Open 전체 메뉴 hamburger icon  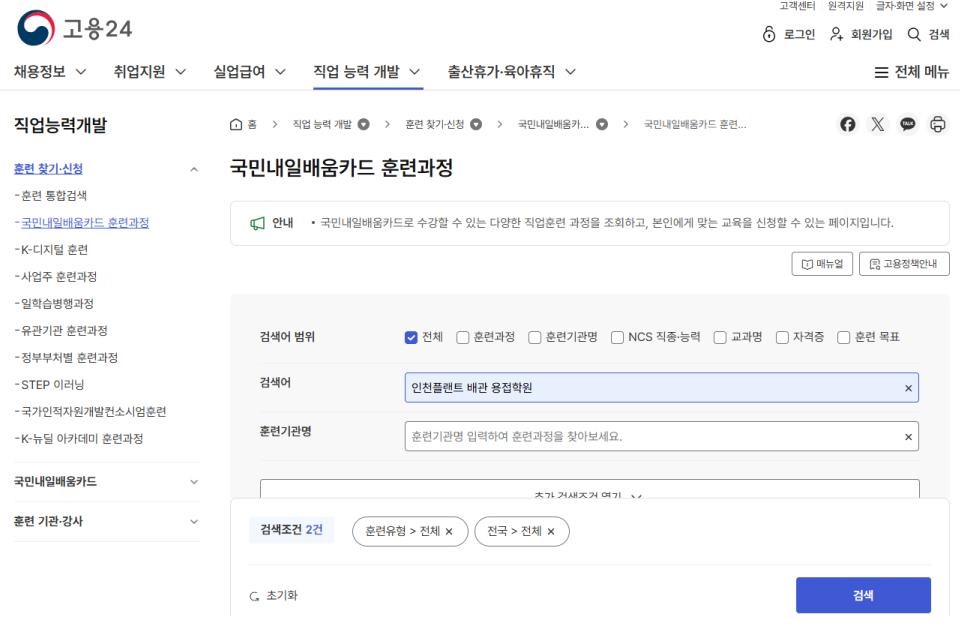881,72
